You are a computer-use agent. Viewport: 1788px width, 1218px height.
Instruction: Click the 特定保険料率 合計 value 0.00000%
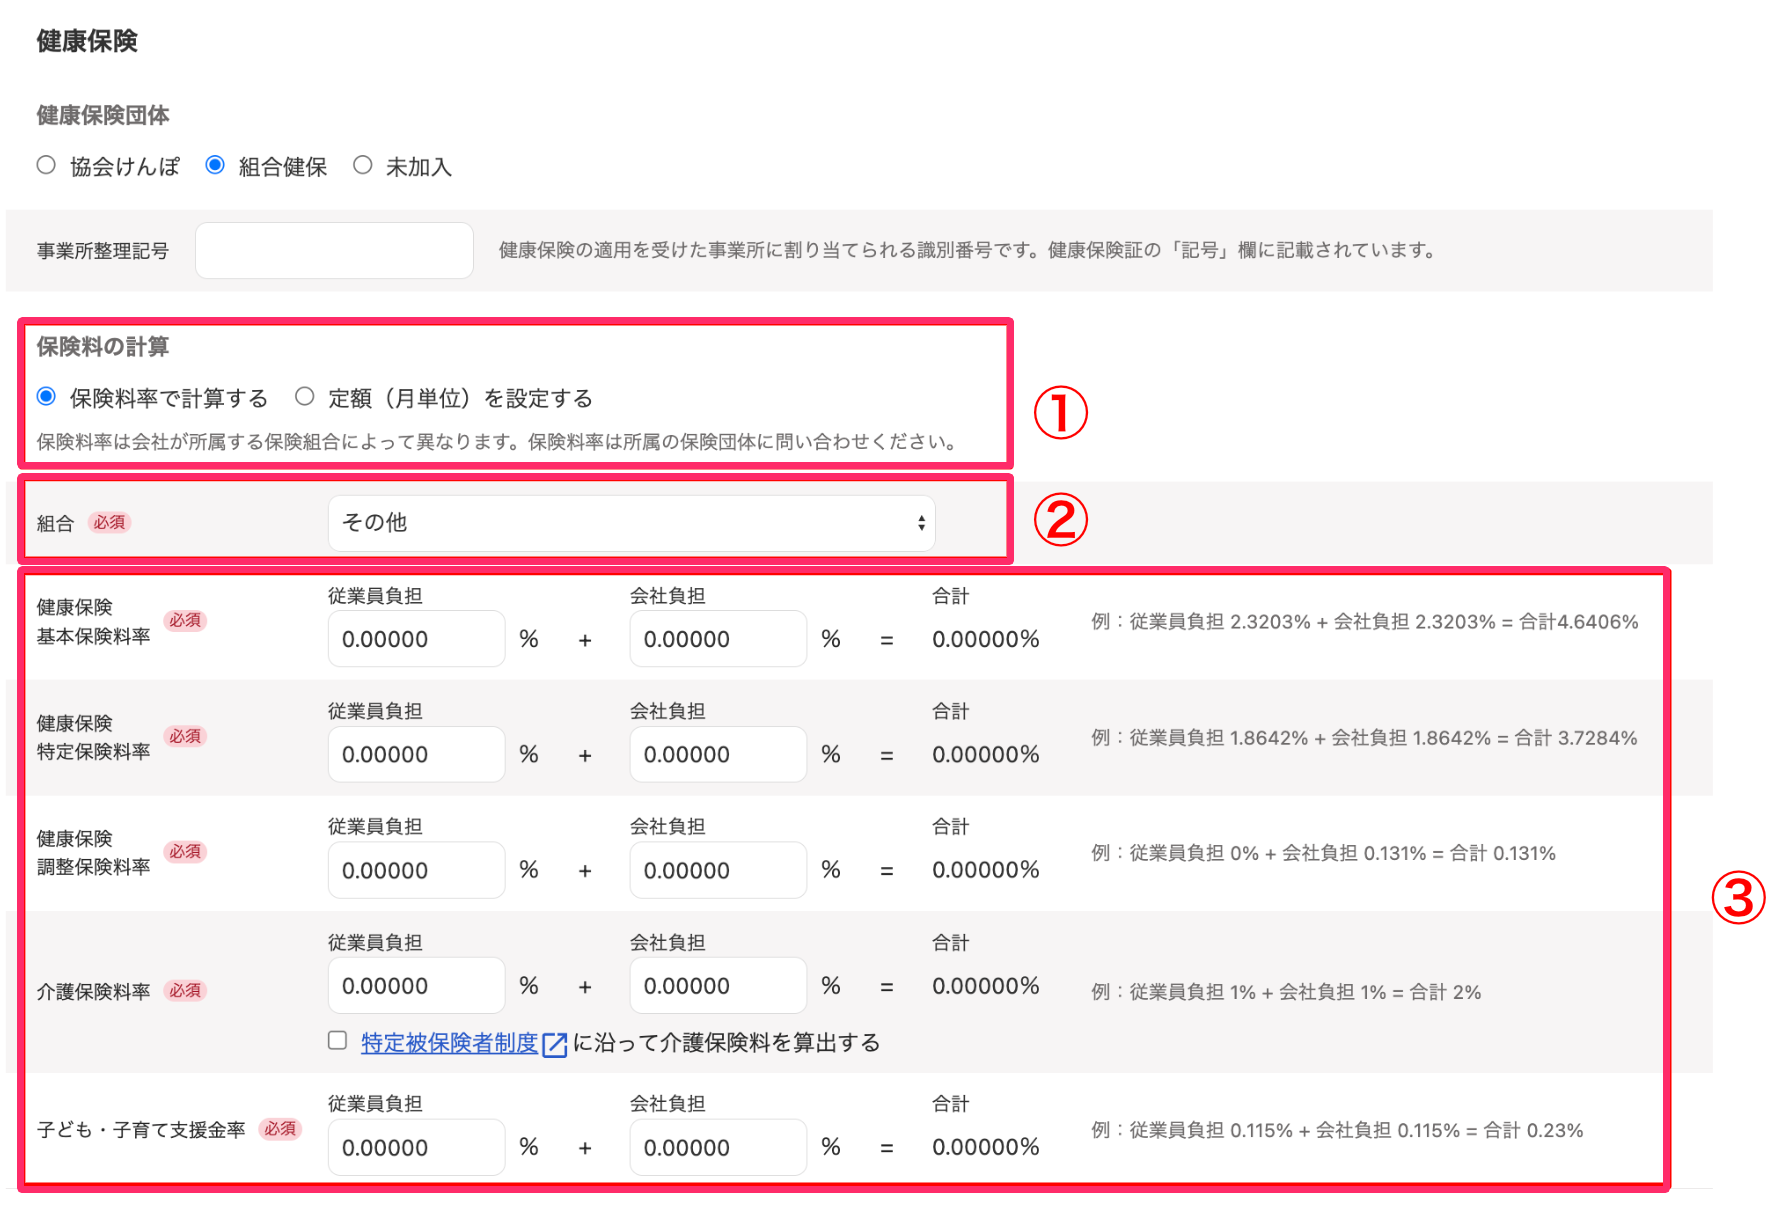click(986, 754)
